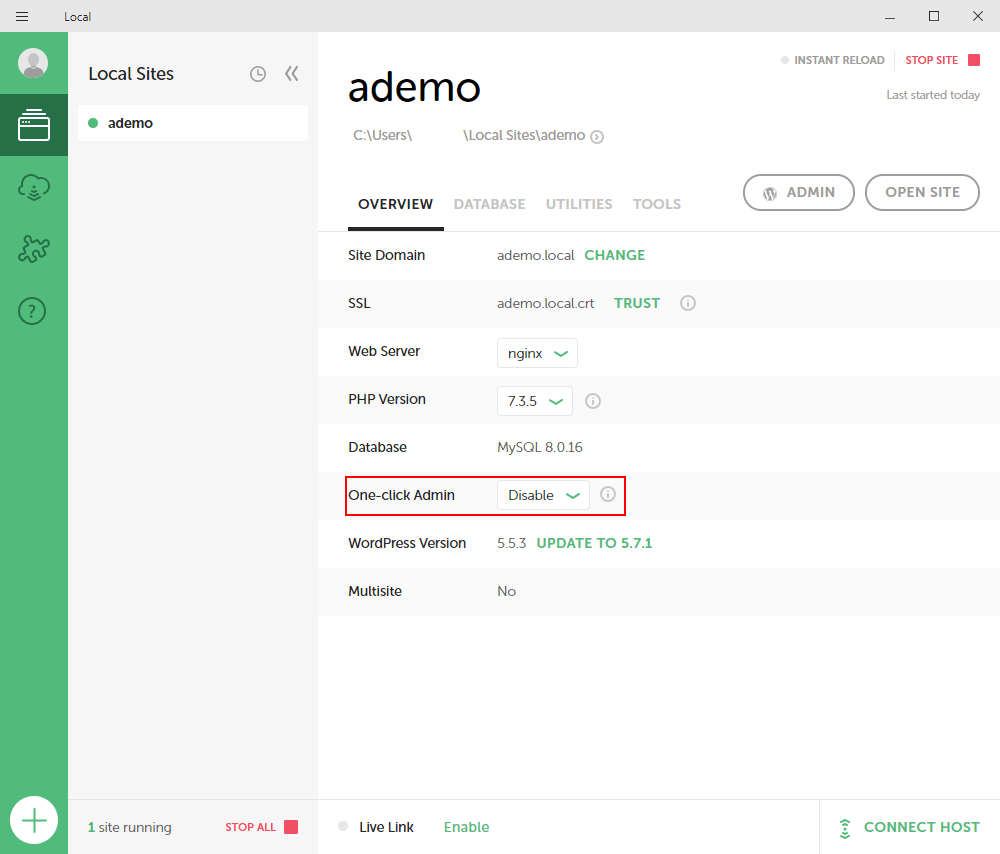
Task: Click the MySQL 8.0.16 database value
Action: click(x=540, y=447)
